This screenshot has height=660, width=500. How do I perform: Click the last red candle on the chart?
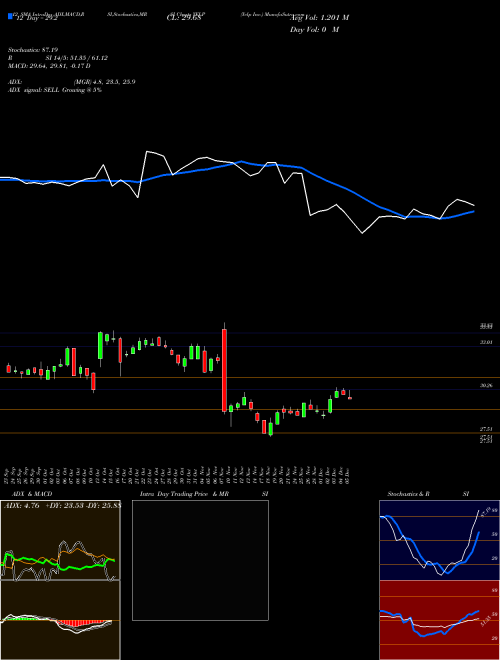click(x=350, y=397)
